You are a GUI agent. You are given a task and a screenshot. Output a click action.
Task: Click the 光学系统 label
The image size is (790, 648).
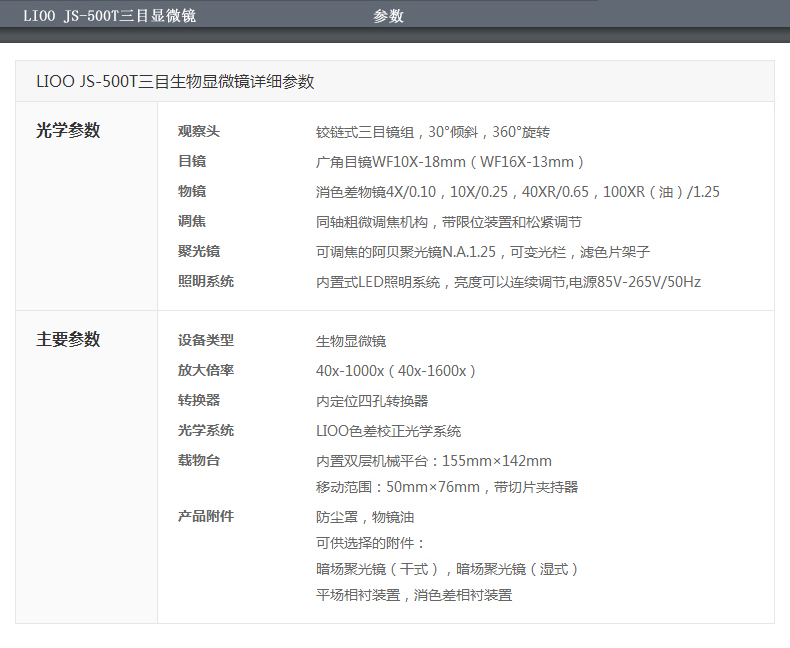(x=206, y=430)
